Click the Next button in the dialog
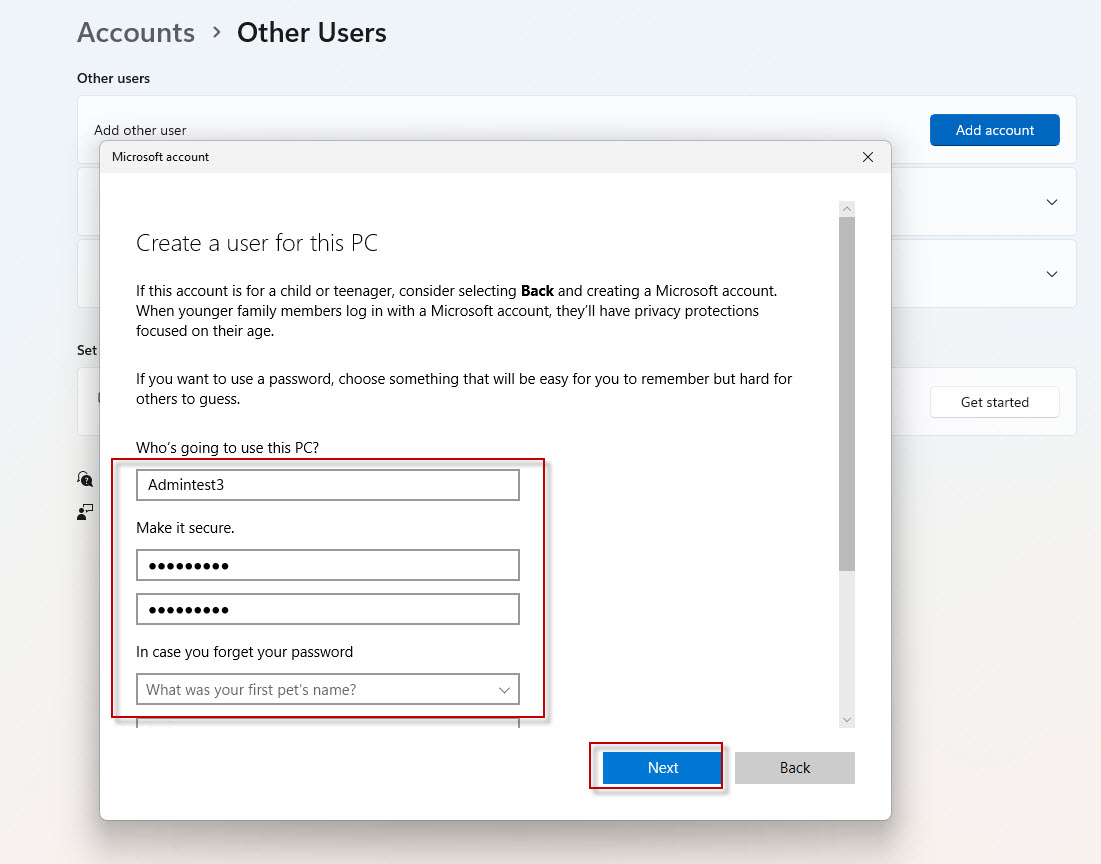The image size is (1101, 864). [x=662, y=768]
